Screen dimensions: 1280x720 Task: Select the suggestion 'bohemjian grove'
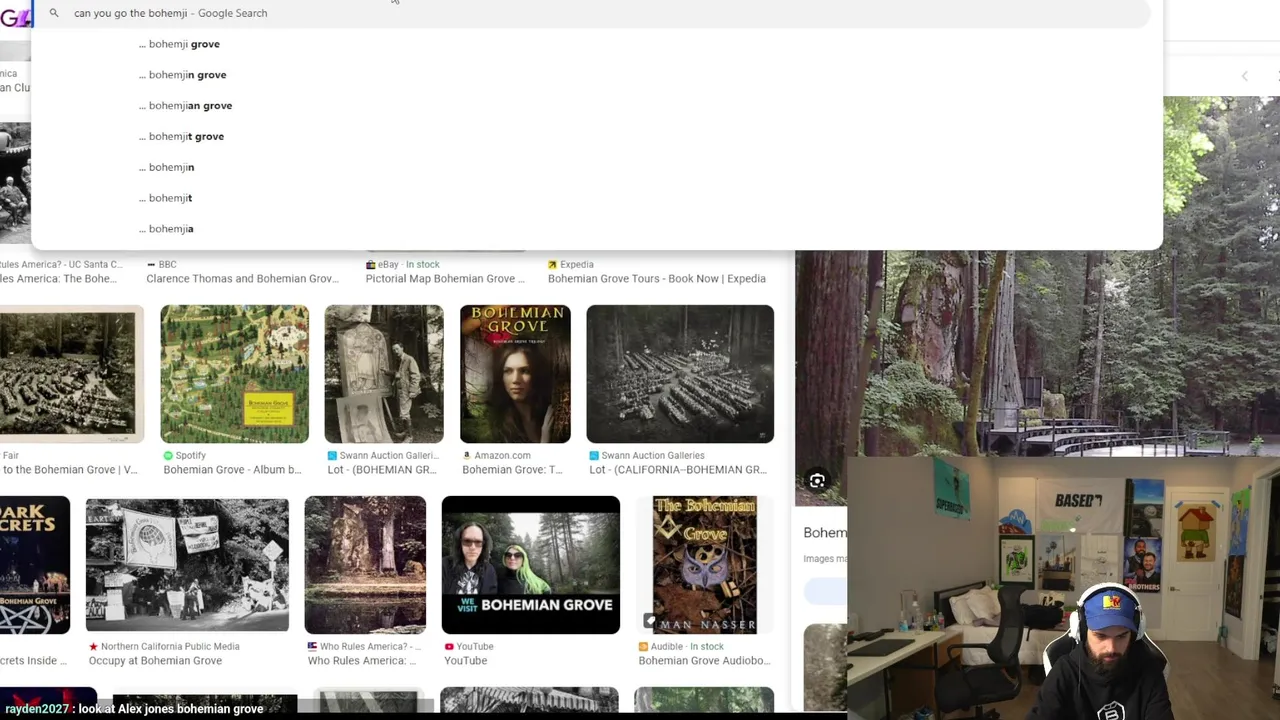coord(186,106)
